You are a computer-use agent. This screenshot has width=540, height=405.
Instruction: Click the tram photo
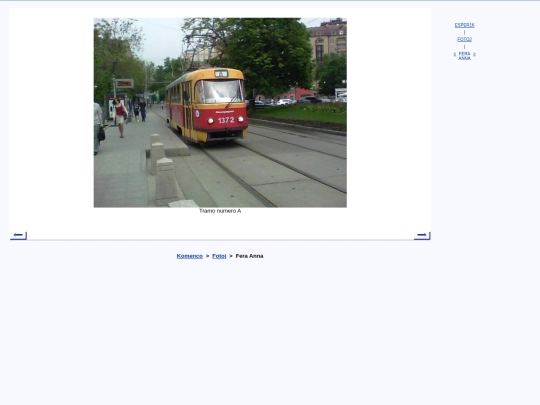220,113
